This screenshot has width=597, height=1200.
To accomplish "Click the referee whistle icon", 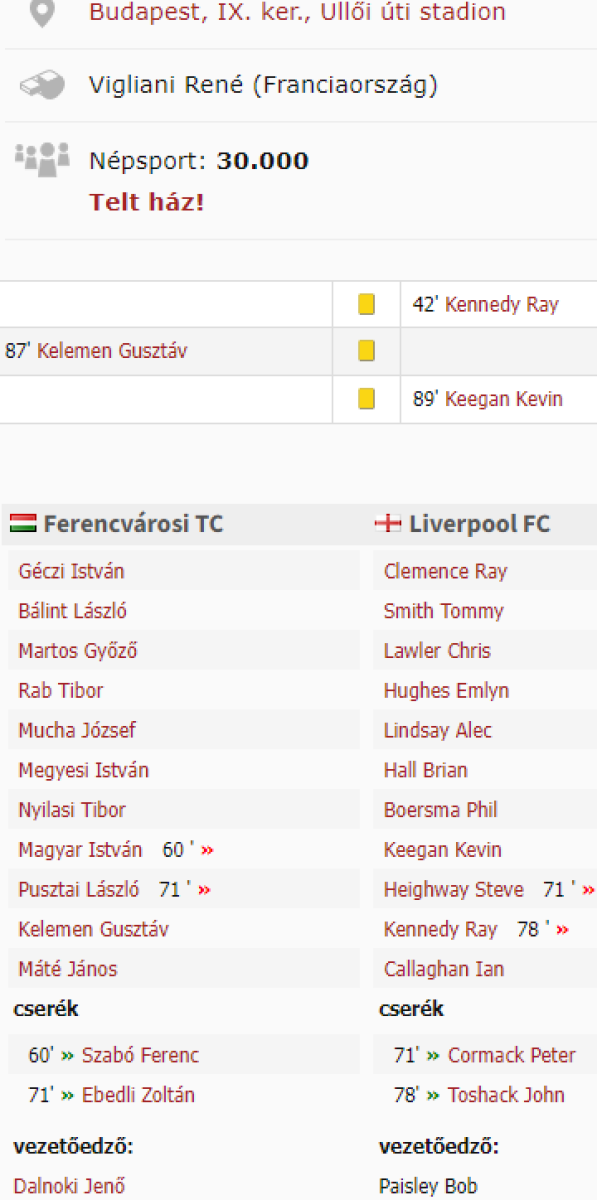I will click(x=41, y=86).
